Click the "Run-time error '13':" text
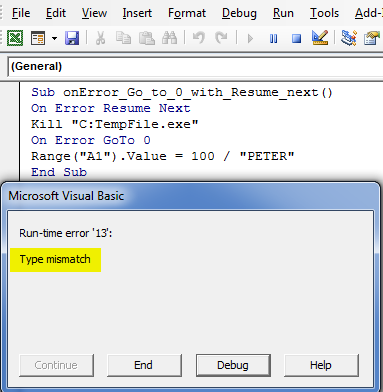The width and height of the screenshot is (383, 392). click(66, 233)
